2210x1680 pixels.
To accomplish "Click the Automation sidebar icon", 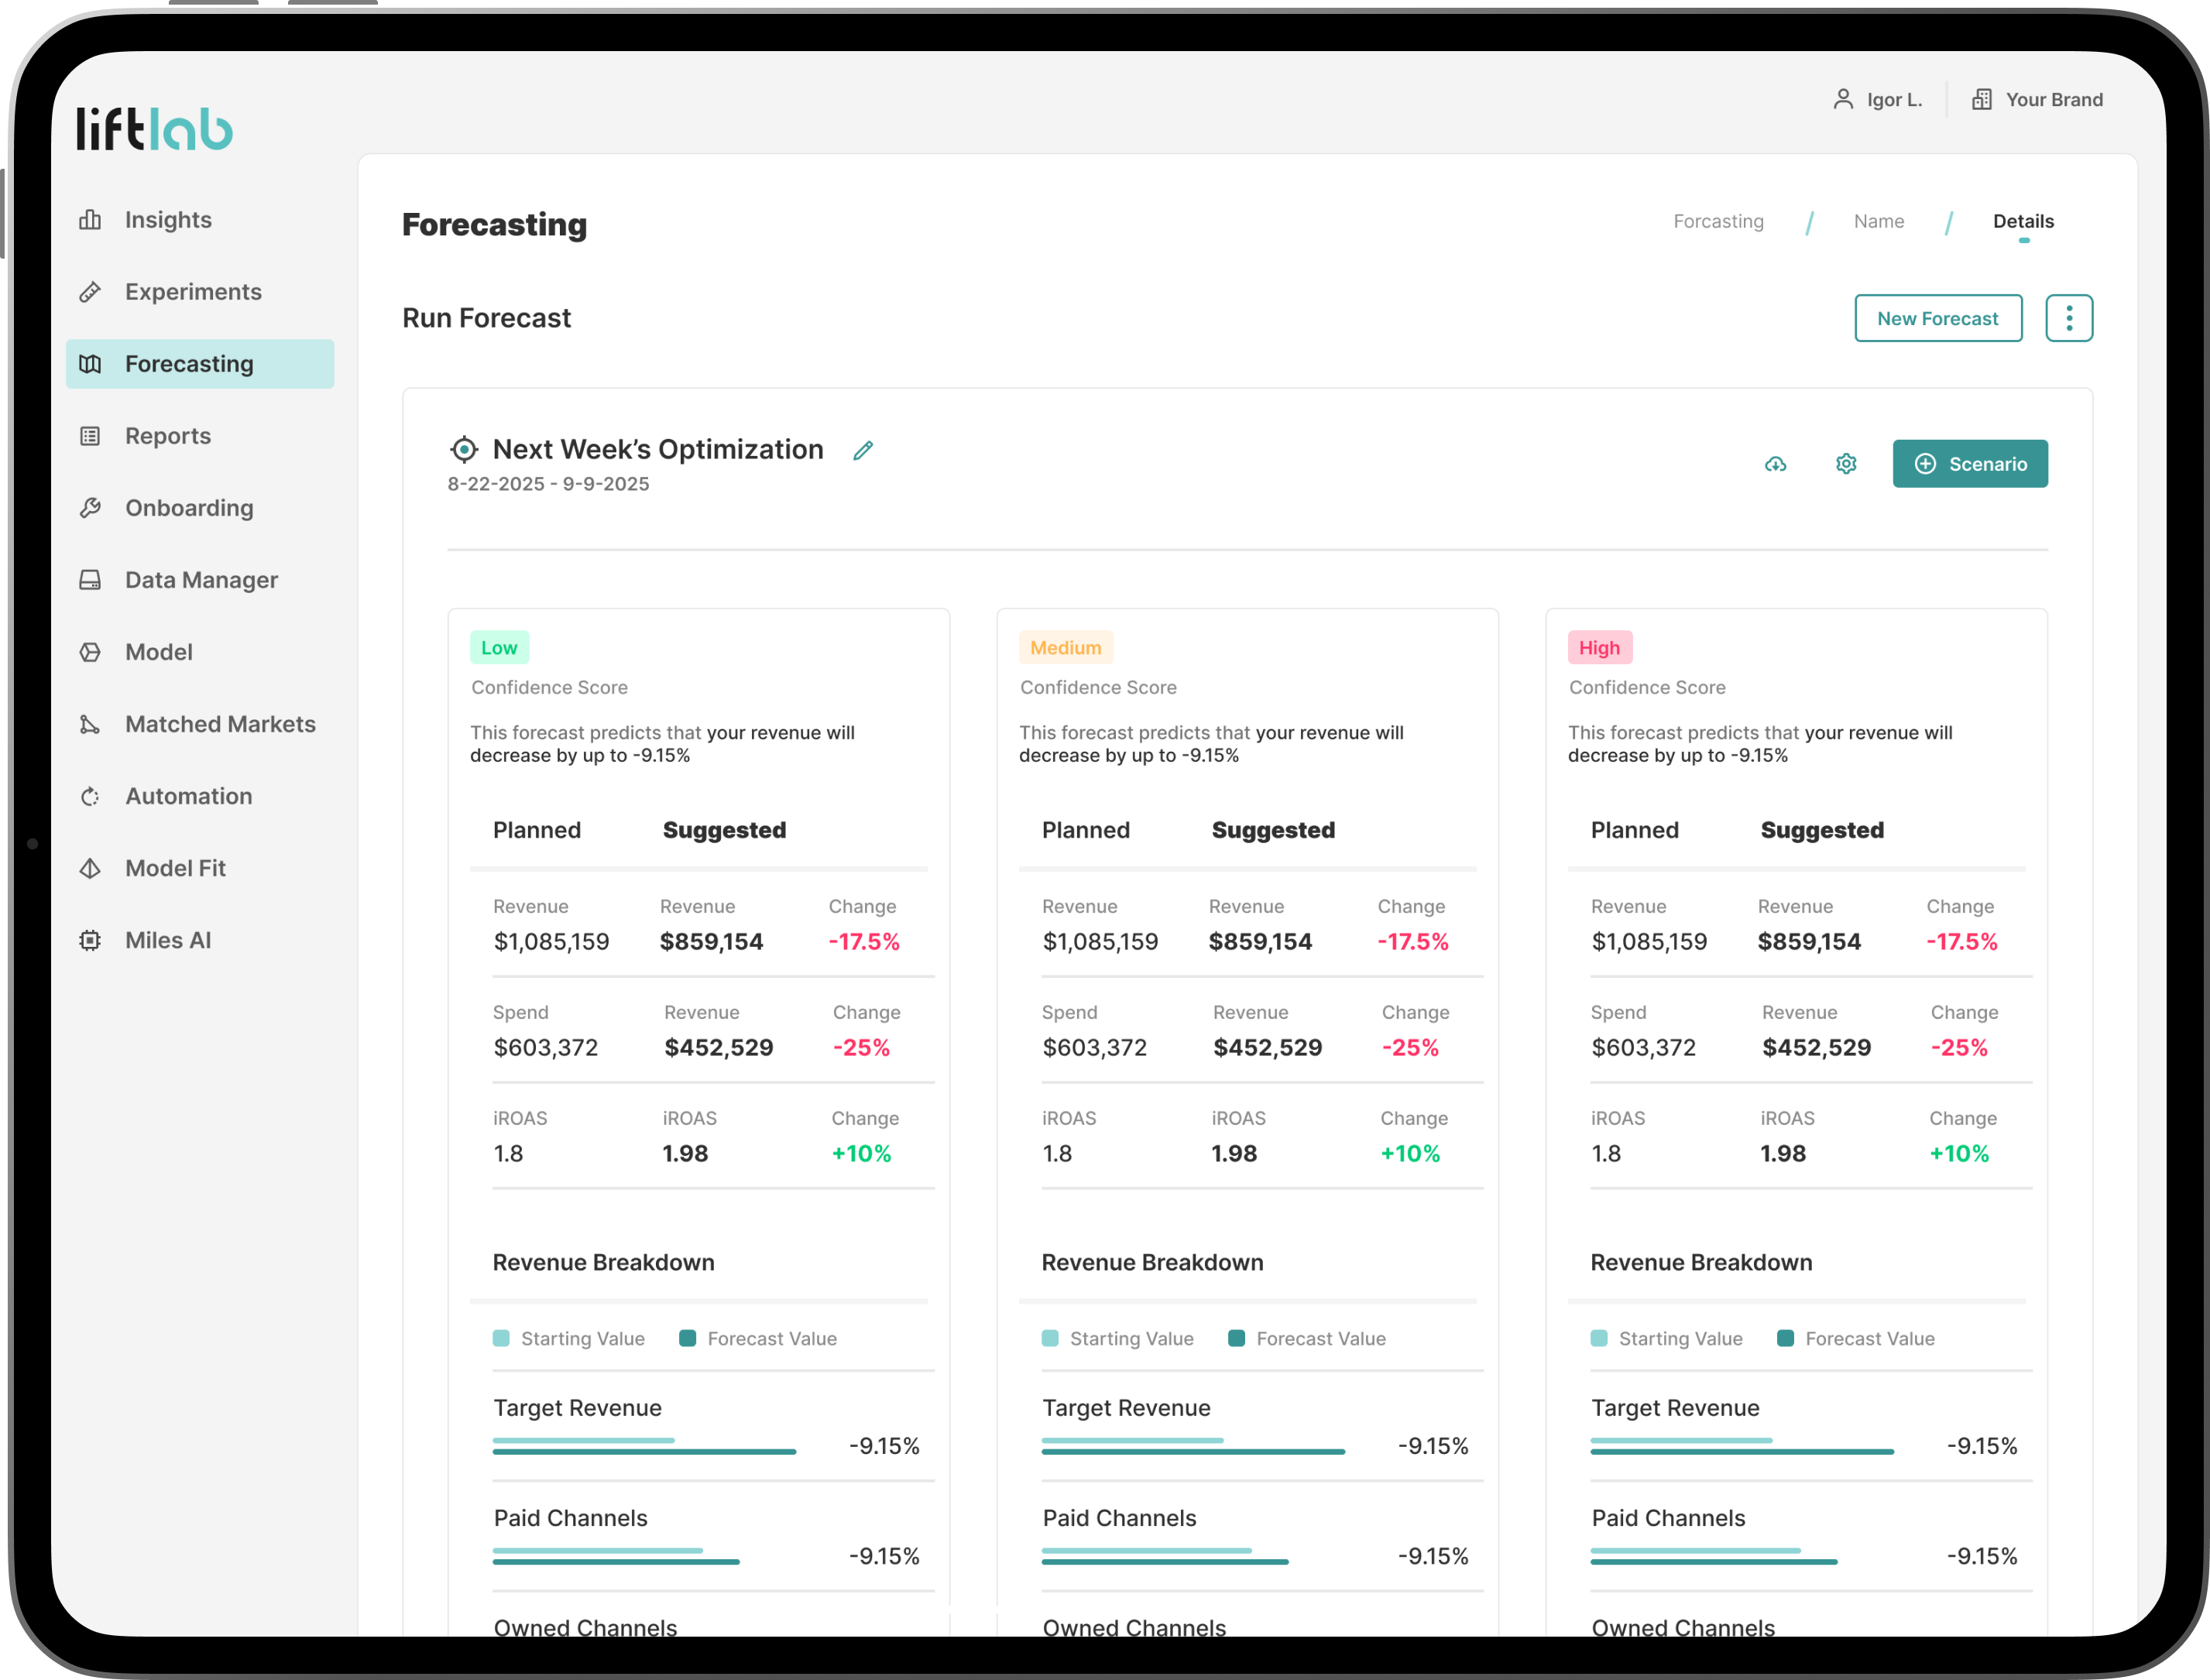I will 90,796.
